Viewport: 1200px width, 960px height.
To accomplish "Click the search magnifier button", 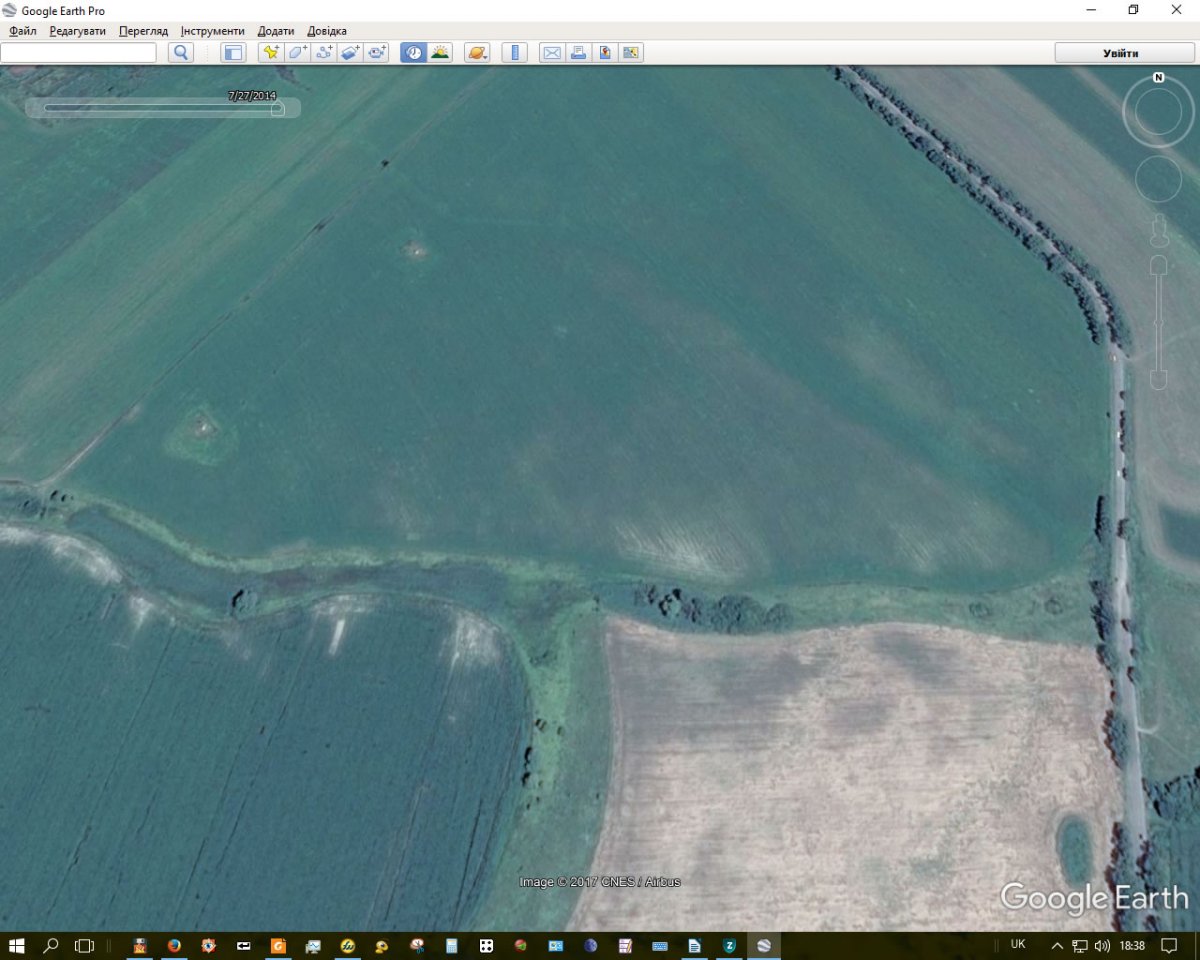I will coord(180,53).
